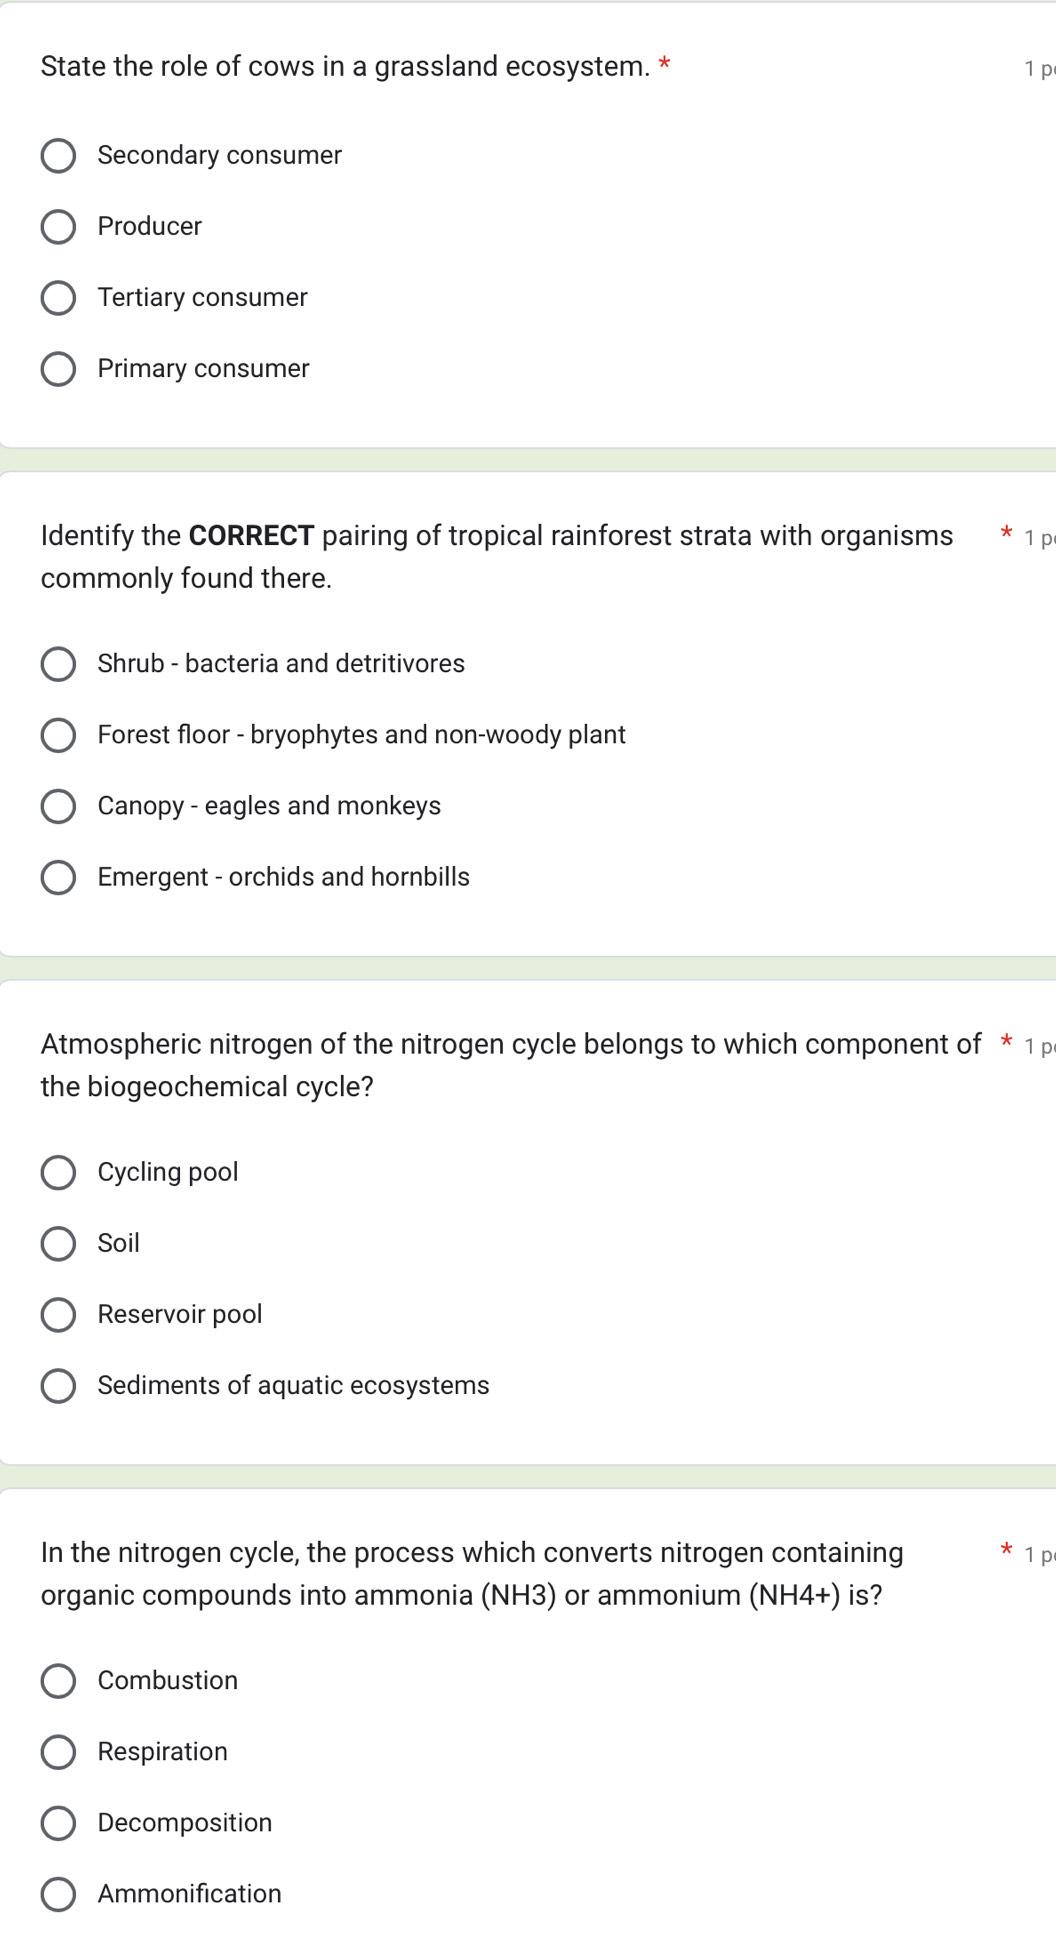Select the Tertiary consumer radio button
This screenshot has width=1056, height=1957.
[x=58, y=298]
